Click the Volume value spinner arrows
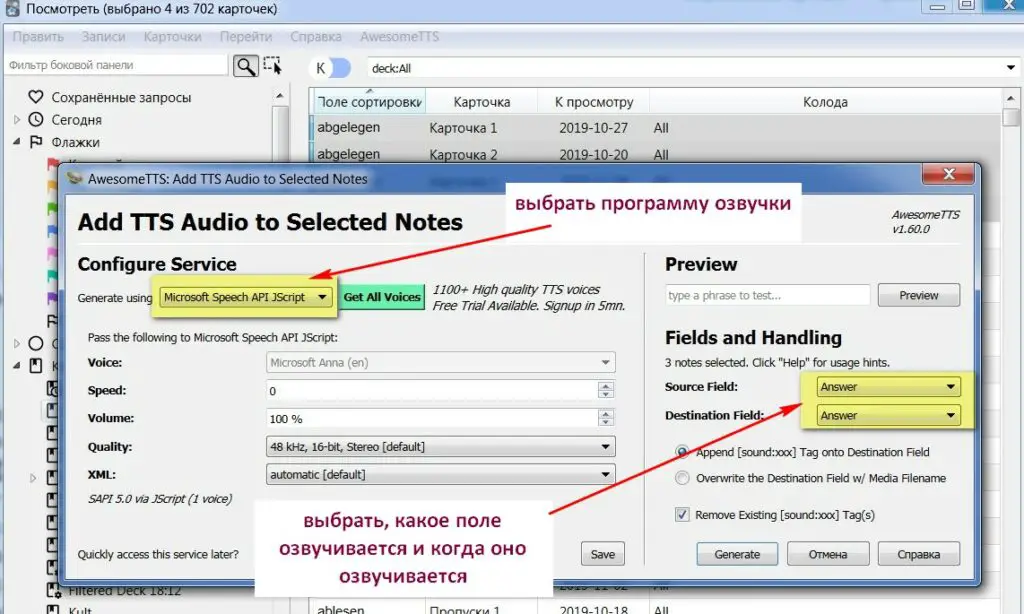This screenshot has height=614, width=1024. point(605,418)
